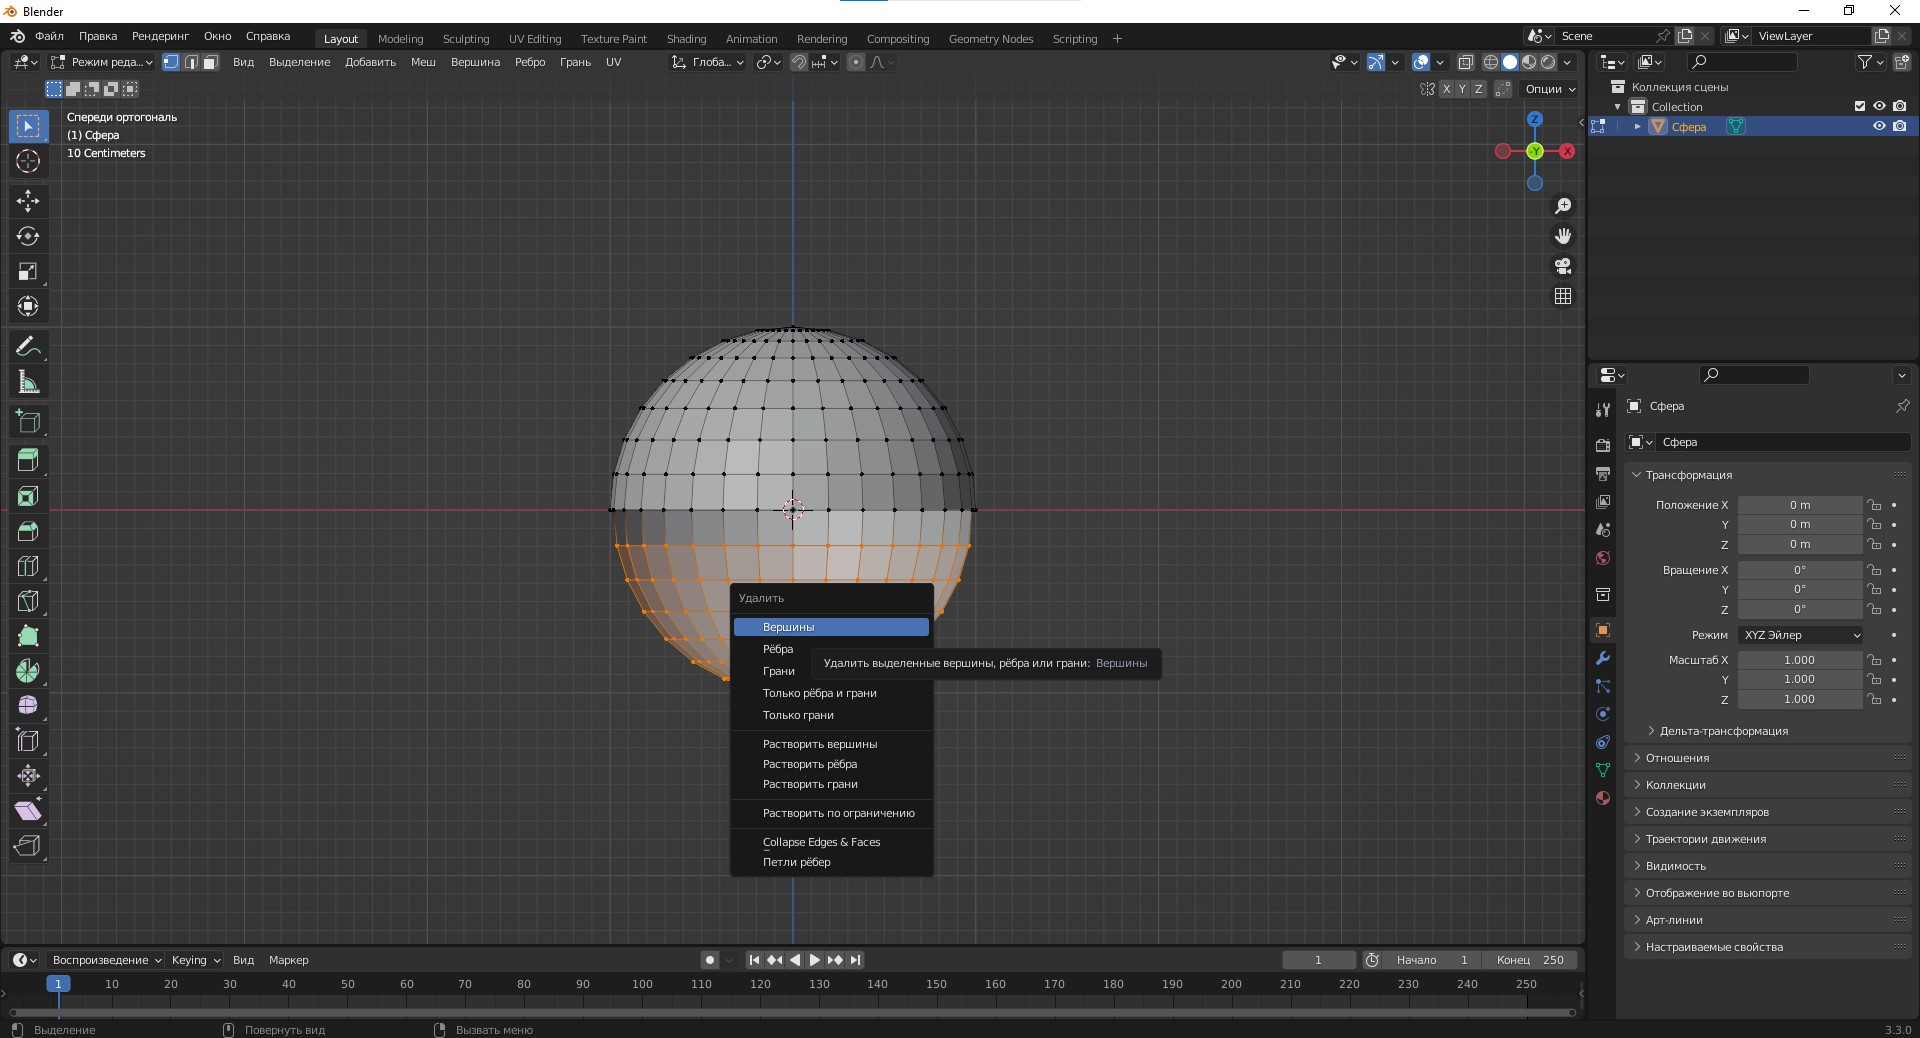Image resolution: width=1920 pixels, height=1038 pixels.
Task: Choose Только грани in delete menu
Action: tap(831, 715)
